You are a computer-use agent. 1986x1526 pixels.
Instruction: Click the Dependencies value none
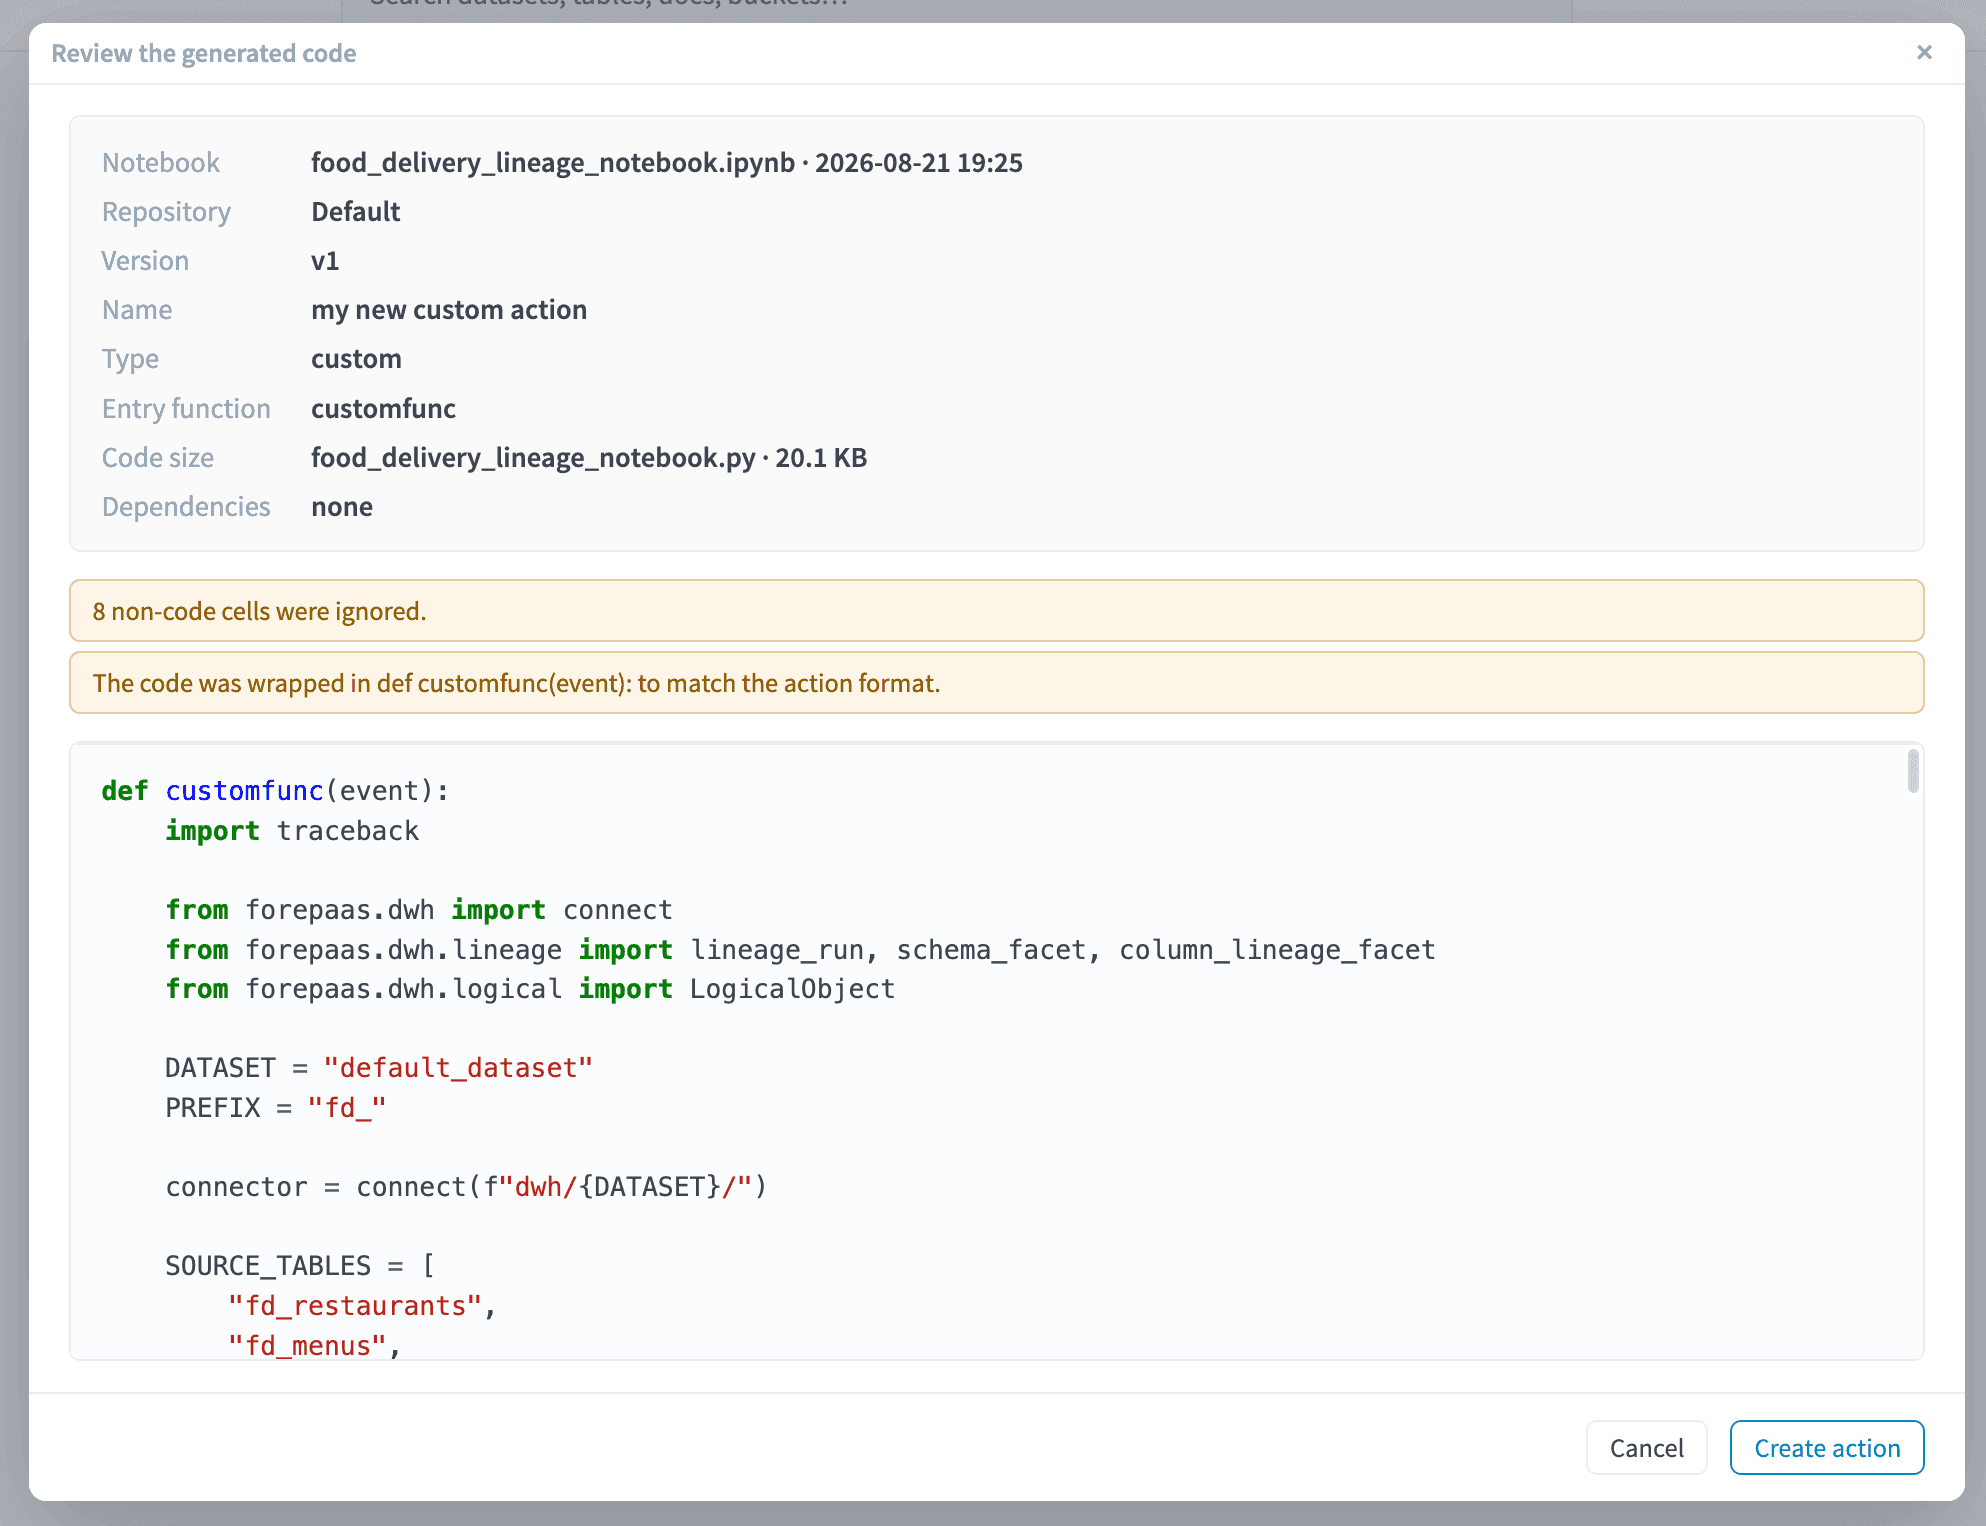click(x=342, y=506)
